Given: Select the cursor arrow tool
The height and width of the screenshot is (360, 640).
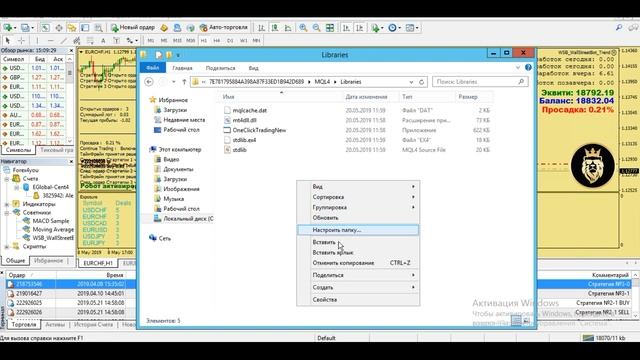Looking at the screenshot, I should (x=7, y=40).
